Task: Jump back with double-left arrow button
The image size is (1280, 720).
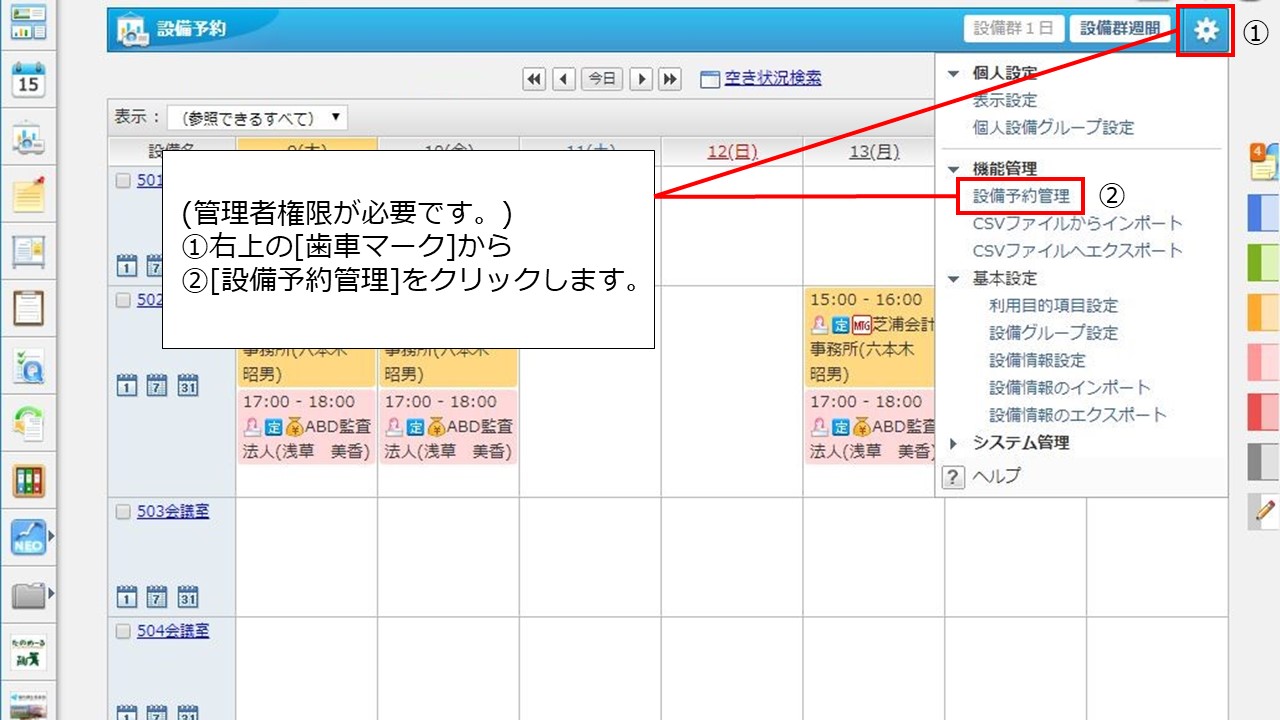Action: (535, 79)
